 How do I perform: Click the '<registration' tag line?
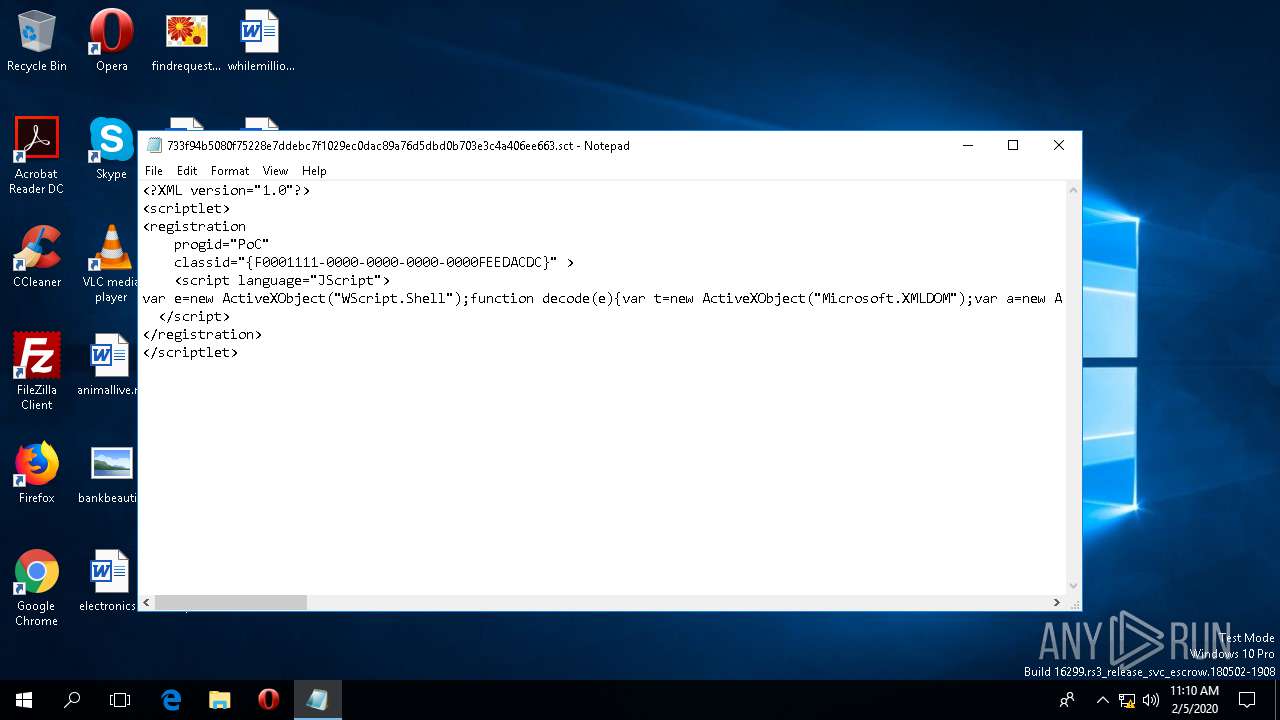[x=194, y=226]
